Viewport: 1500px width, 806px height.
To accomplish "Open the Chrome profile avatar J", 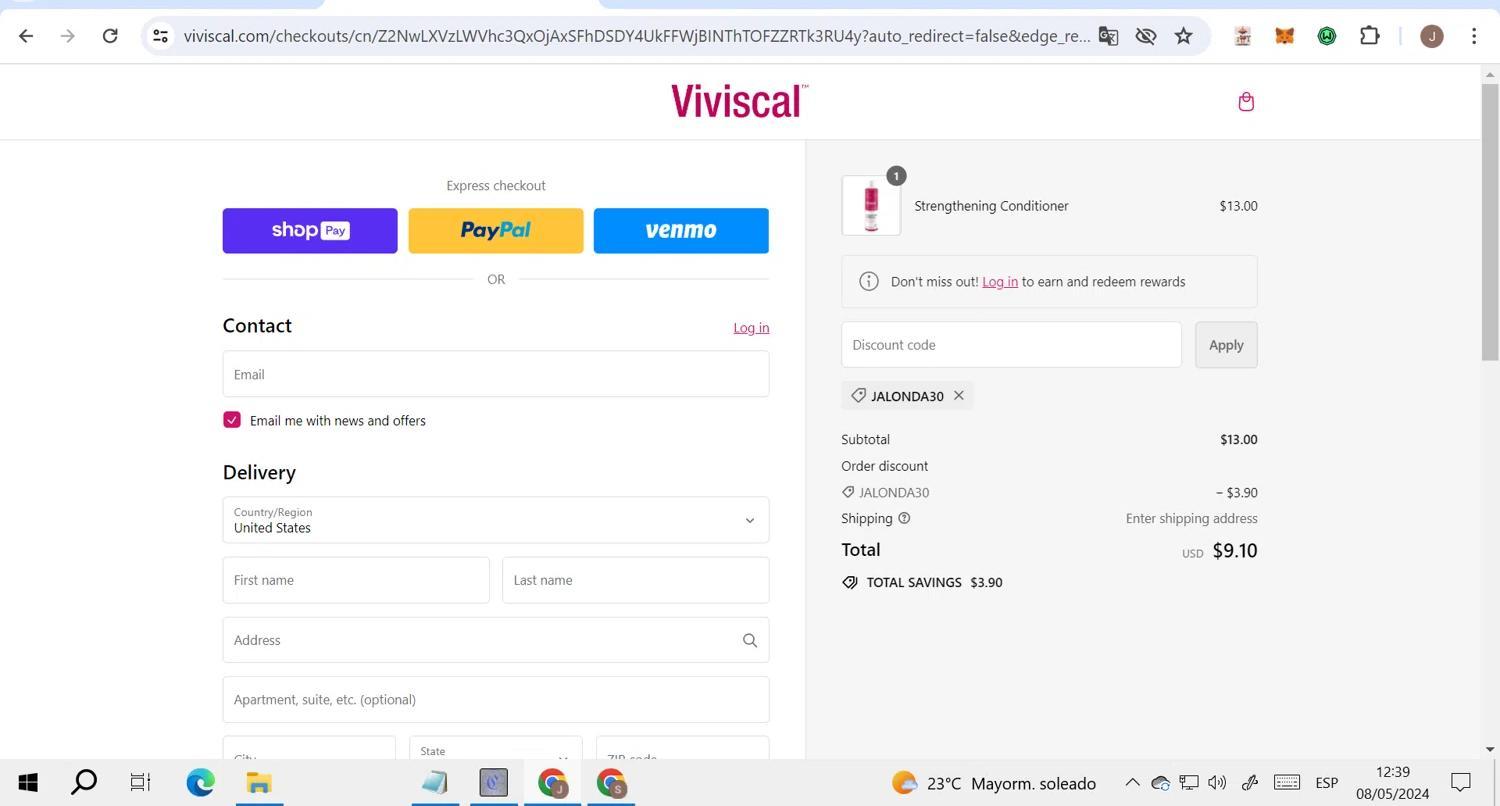I will coord(1432,36).
